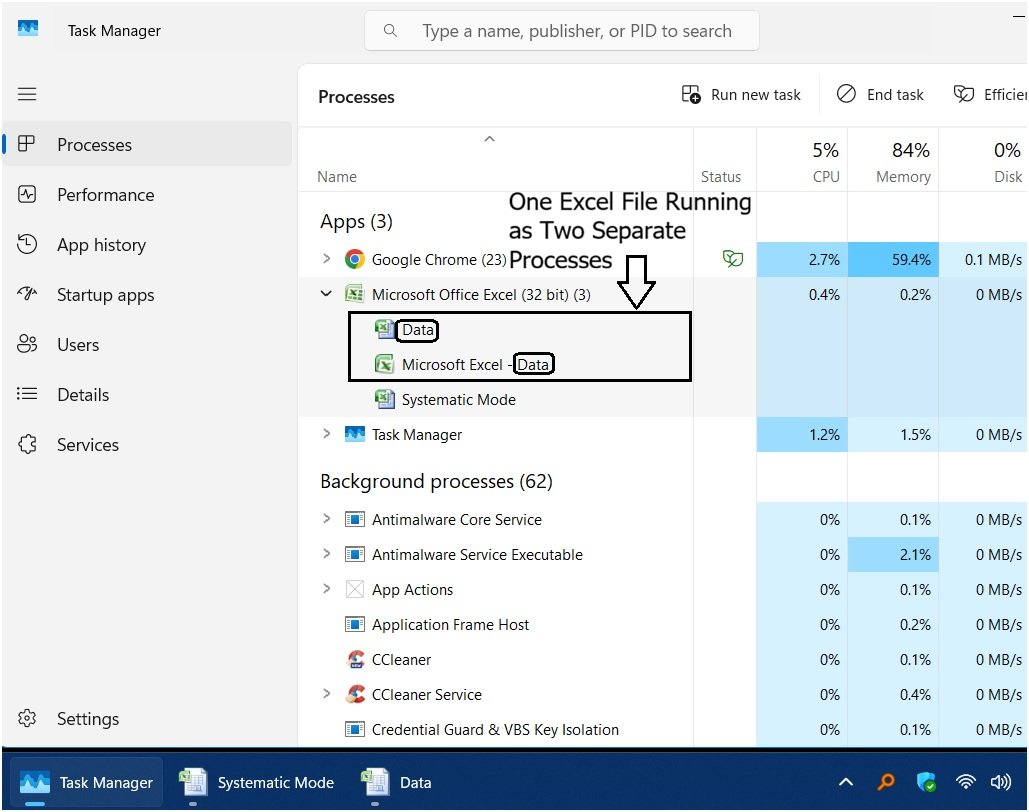
Task: Click the CCleaner Service icon
Action: point(355,694)
